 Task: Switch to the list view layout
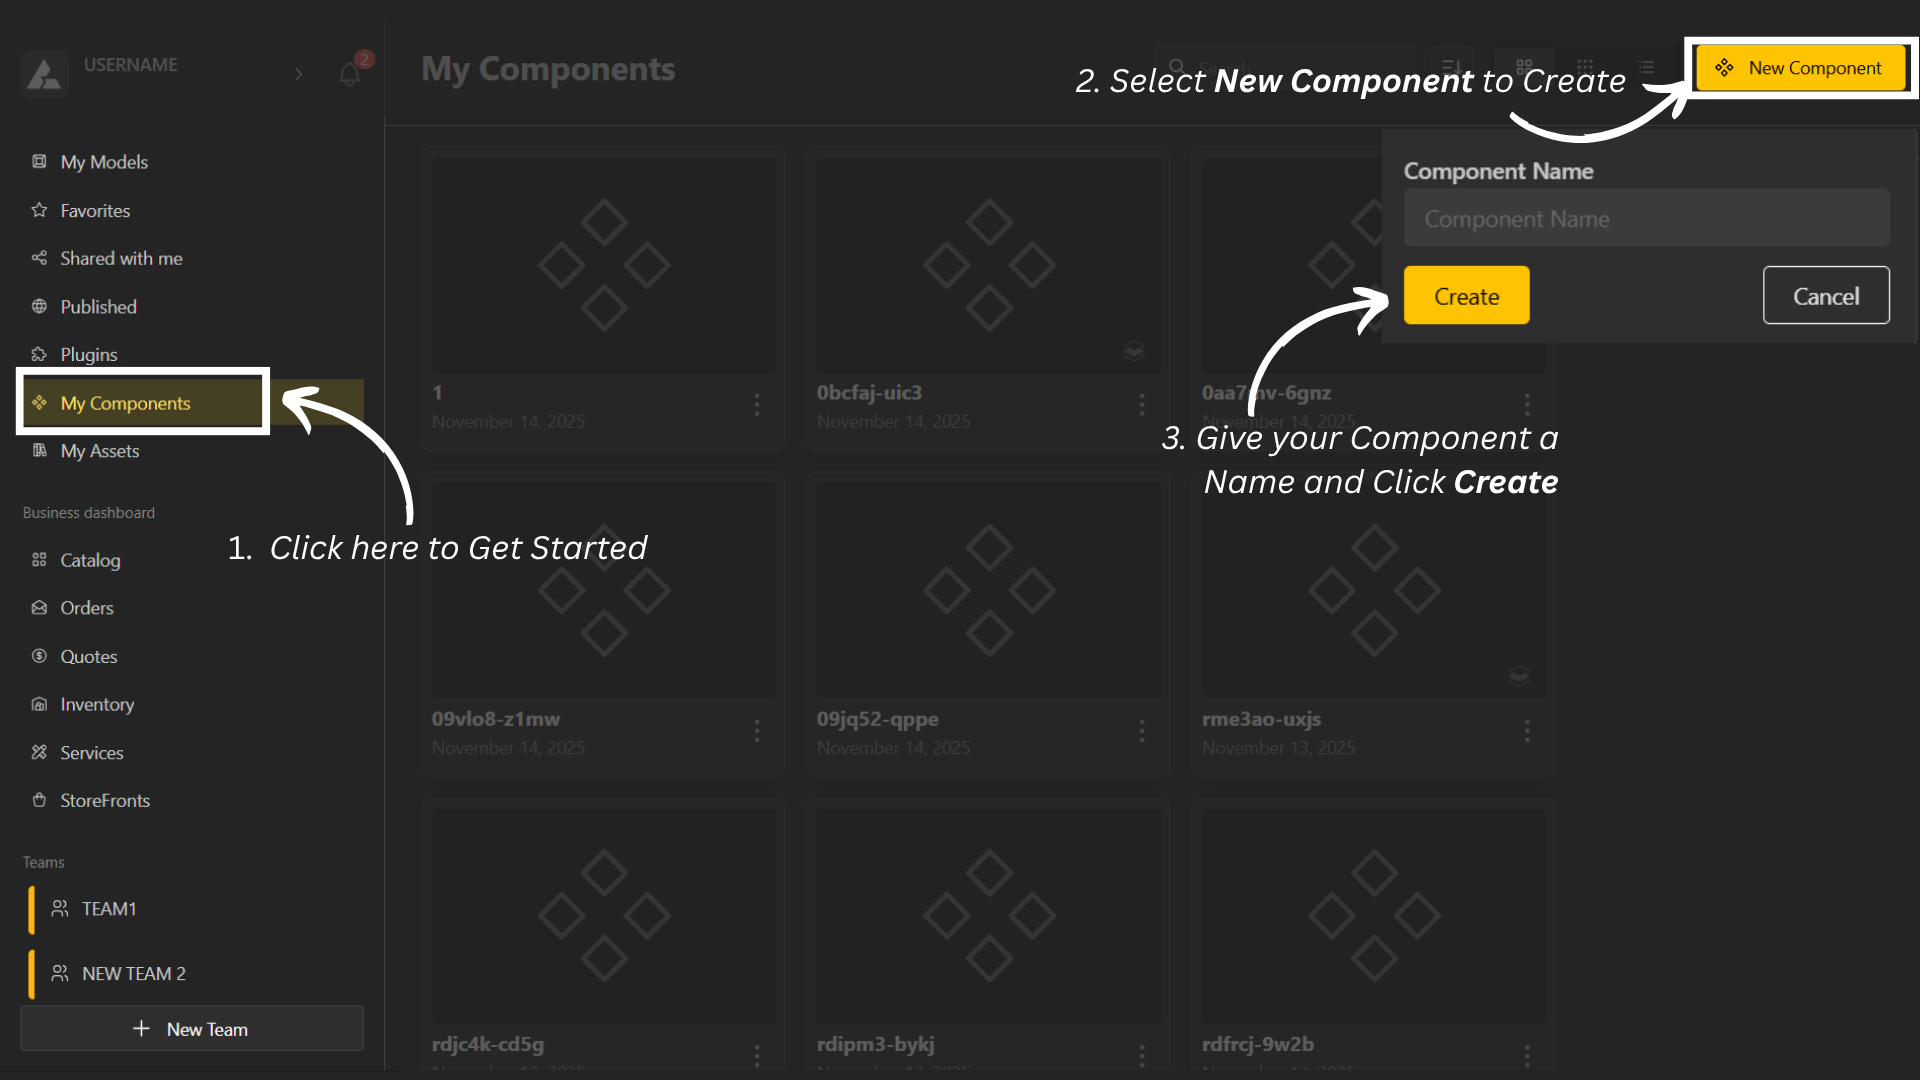point(1646,68)
